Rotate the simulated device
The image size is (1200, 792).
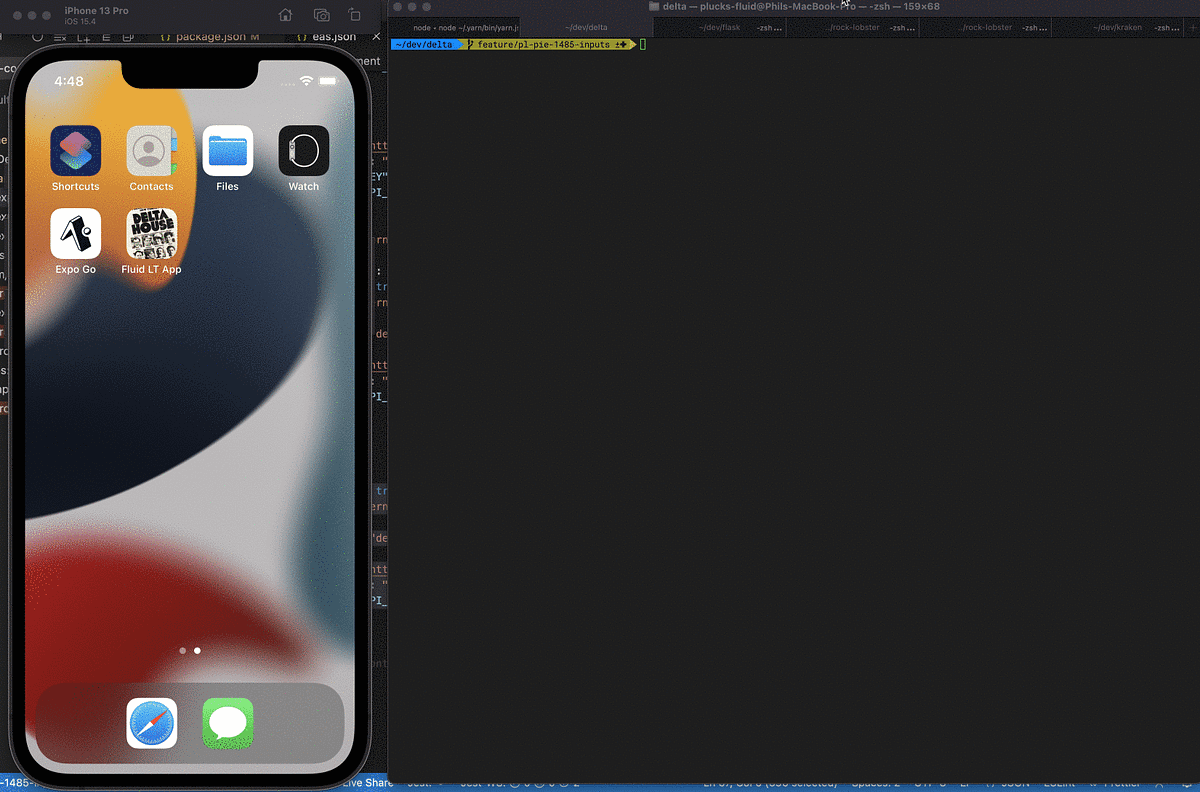tap(354, 14)
